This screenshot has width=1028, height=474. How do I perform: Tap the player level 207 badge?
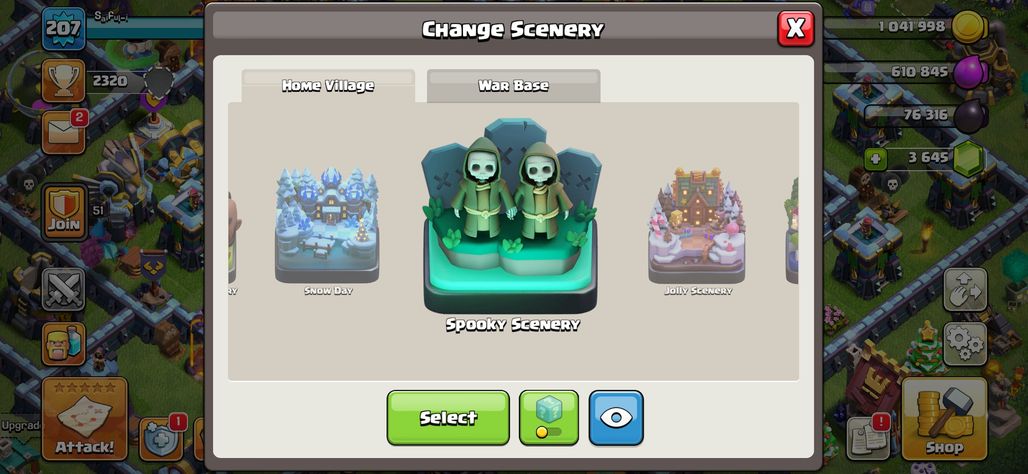click(63, 28)
